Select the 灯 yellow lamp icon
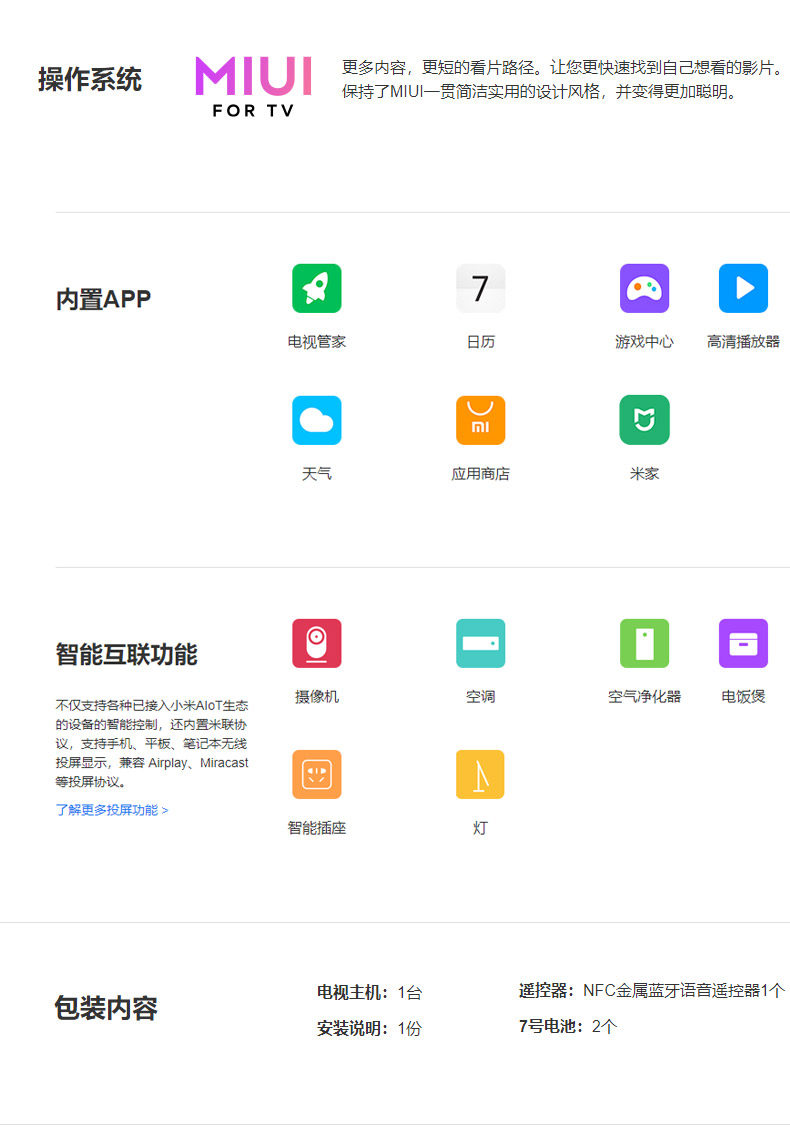This screenshot has width=790, height=1134. pyautogui.click(x=480, y=775)
